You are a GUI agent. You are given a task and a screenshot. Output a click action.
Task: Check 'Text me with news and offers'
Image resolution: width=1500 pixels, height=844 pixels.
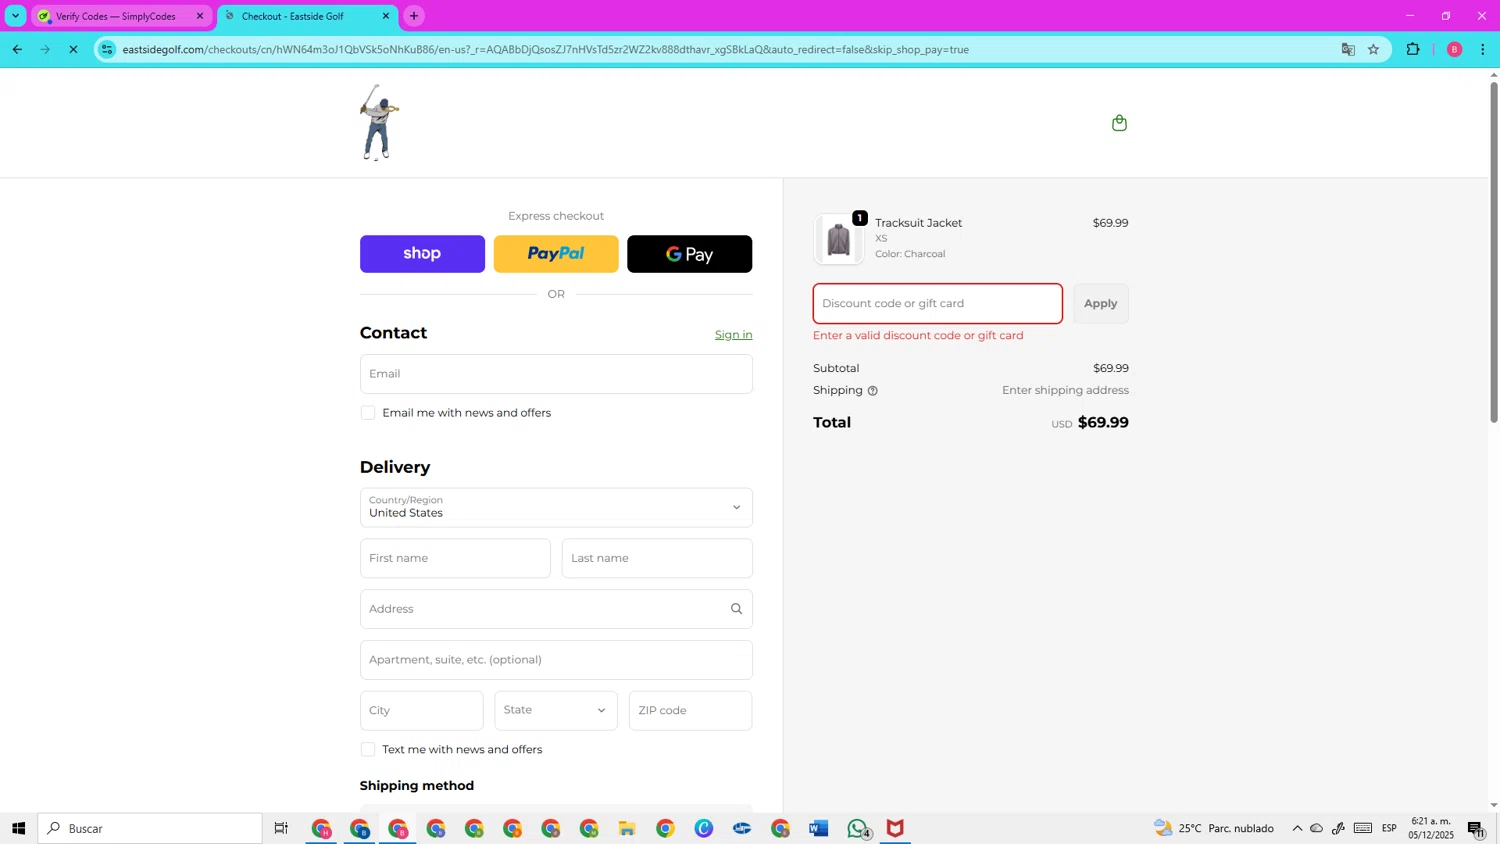click(368, 750)
